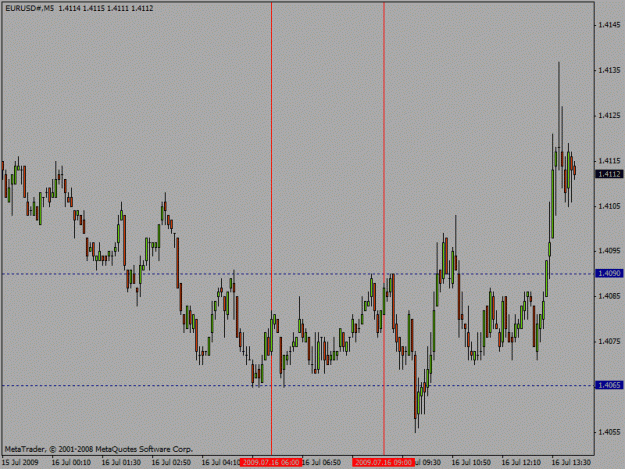The width and height of the screenshot is (625, 469).
Task: Click the 16 Jul 01:30 time axis label
Action: point(121,462)
